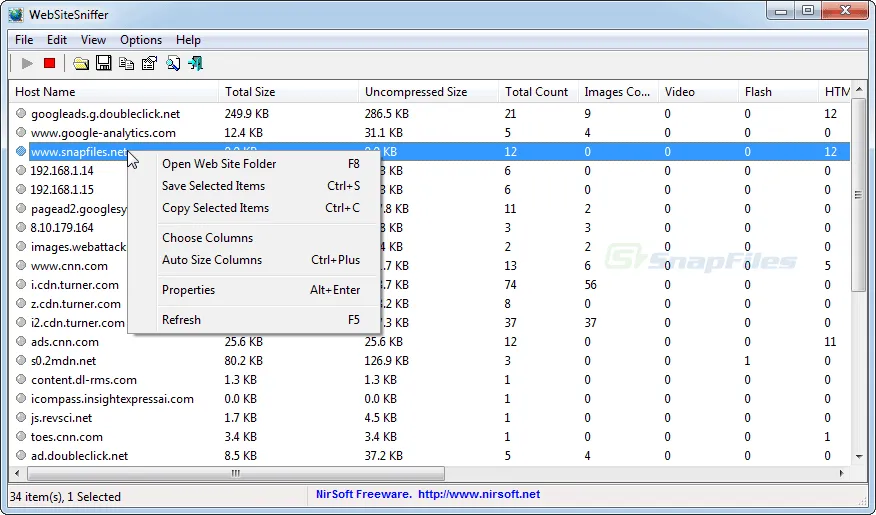Click the grayed-out Start Capture play icon
The image size is (876, 515).
27,64
